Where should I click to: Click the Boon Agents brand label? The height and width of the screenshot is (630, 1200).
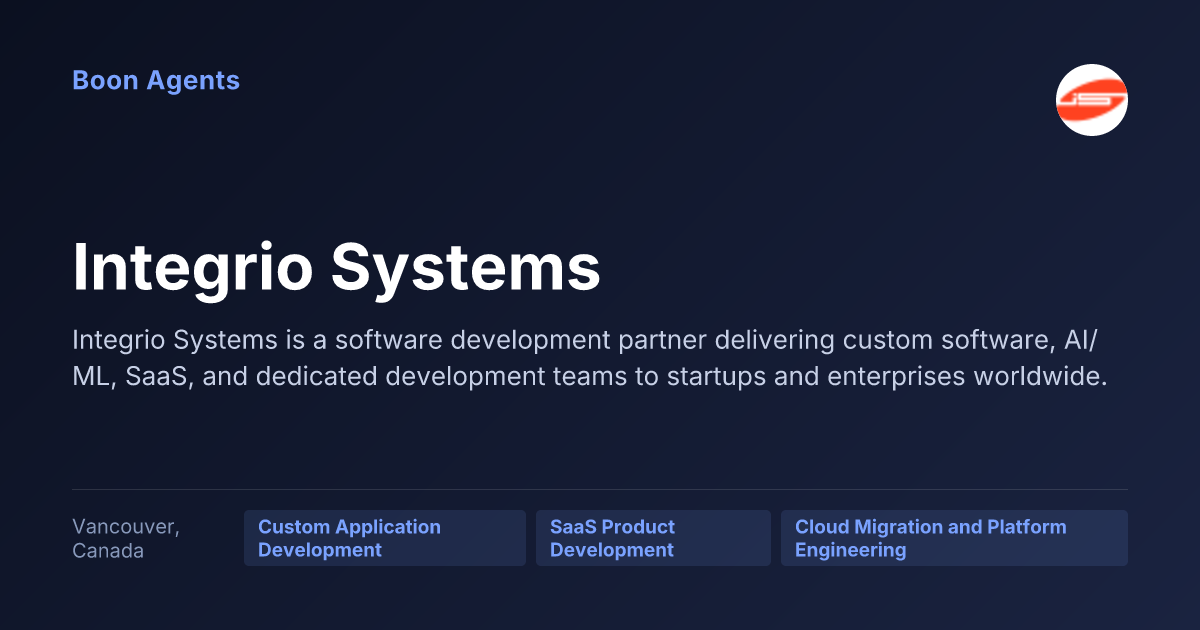[156, 81]
